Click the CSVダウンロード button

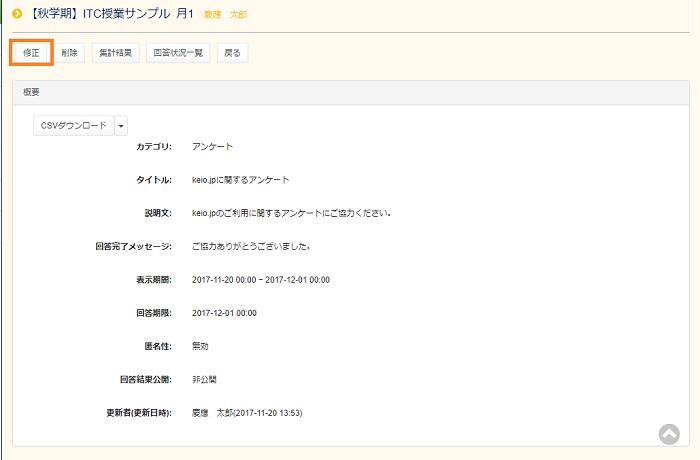[x=73, y=125]
